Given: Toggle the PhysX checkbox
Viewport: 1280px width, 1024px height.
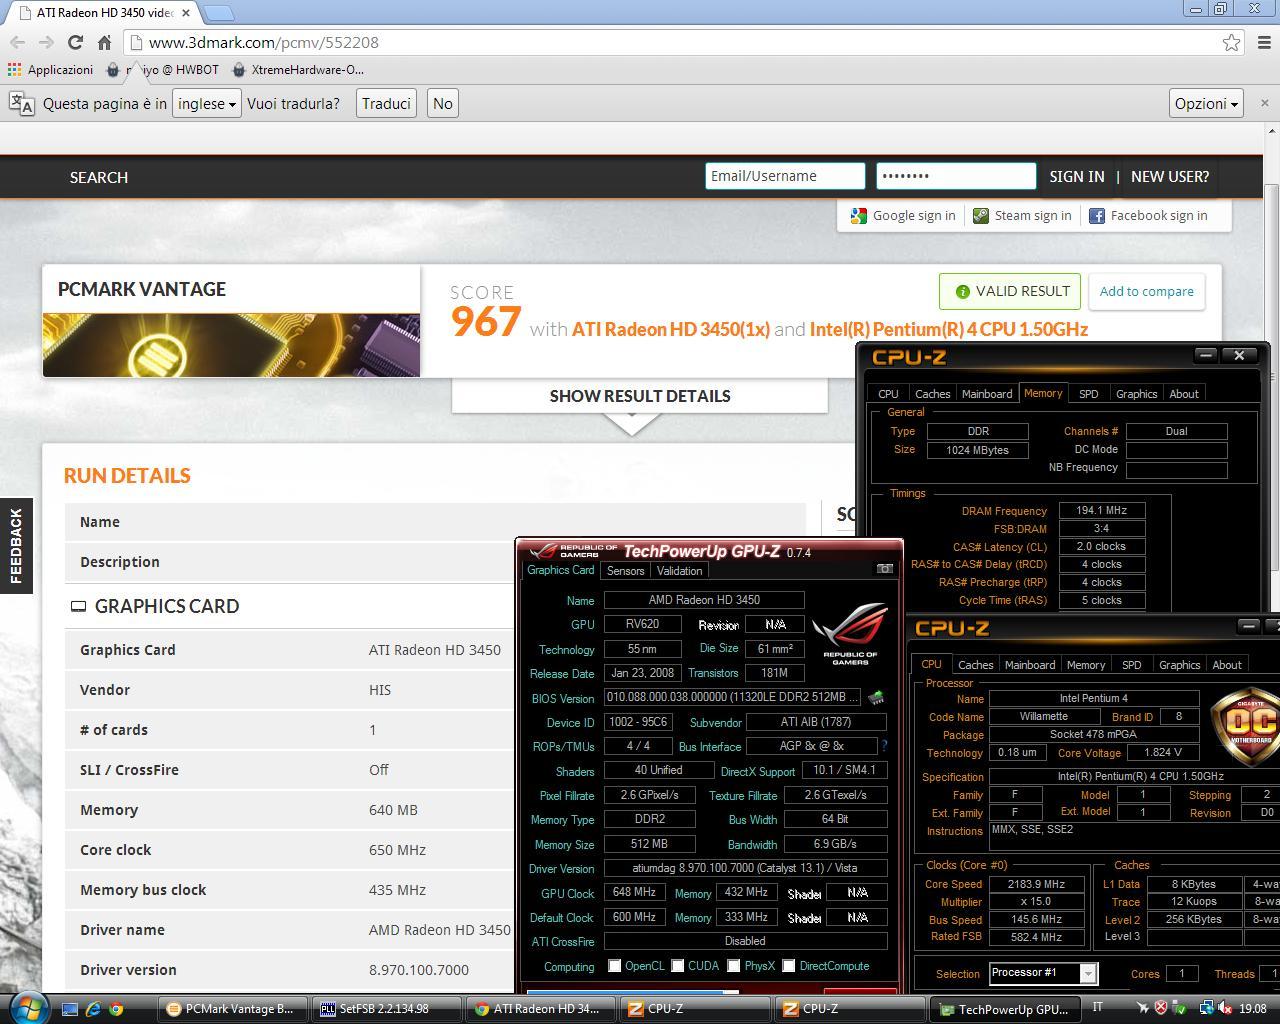Looking at the screenshot, I should pos(734,966).
